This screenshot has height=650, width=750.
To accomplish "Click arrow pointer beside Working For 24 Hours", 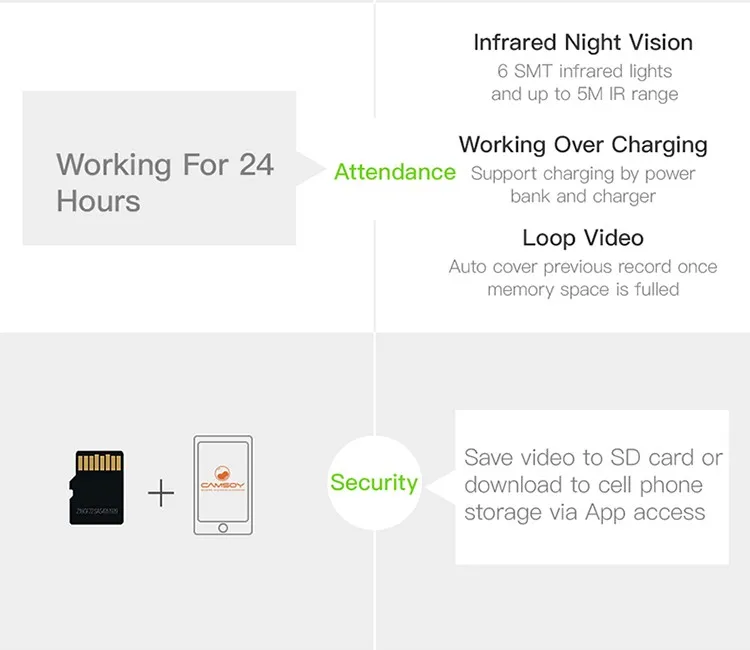I will [x=311, y=168].
